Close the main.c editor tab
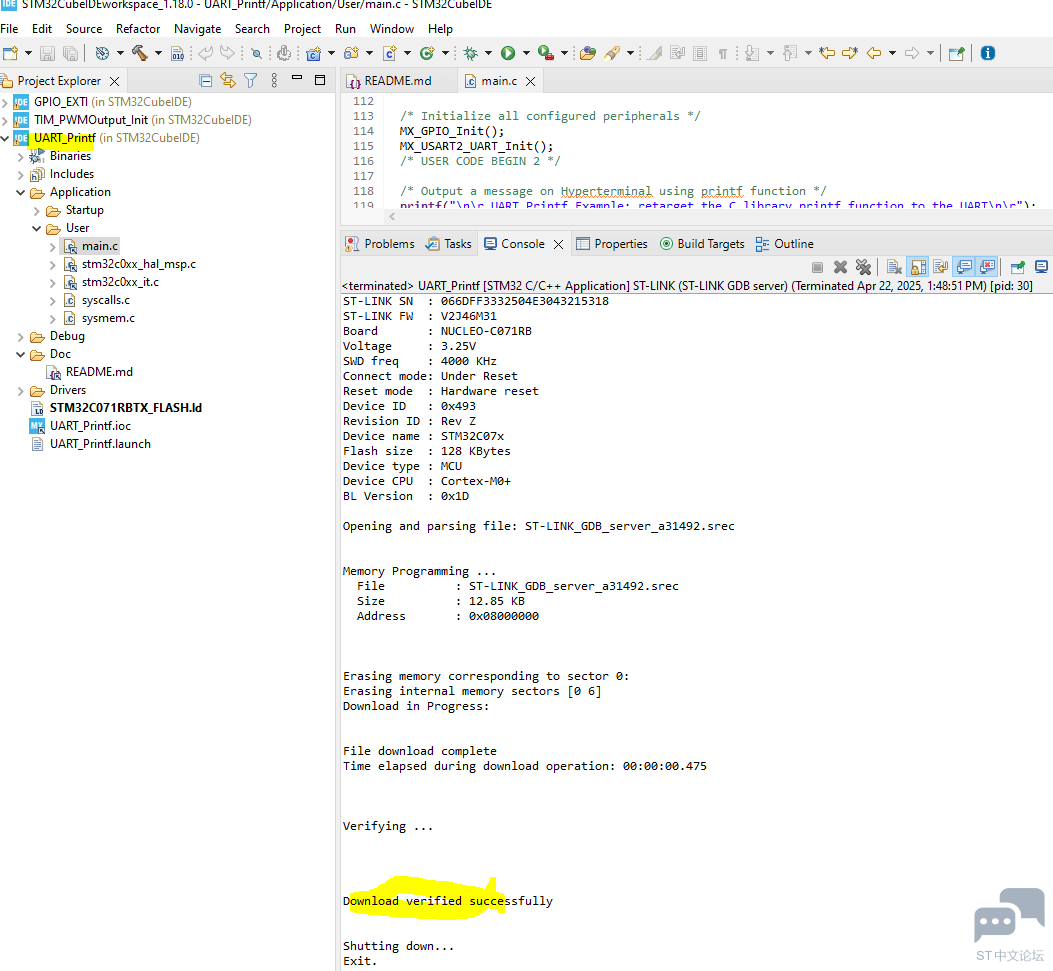1053x971 pixels. tap(531, 81)
